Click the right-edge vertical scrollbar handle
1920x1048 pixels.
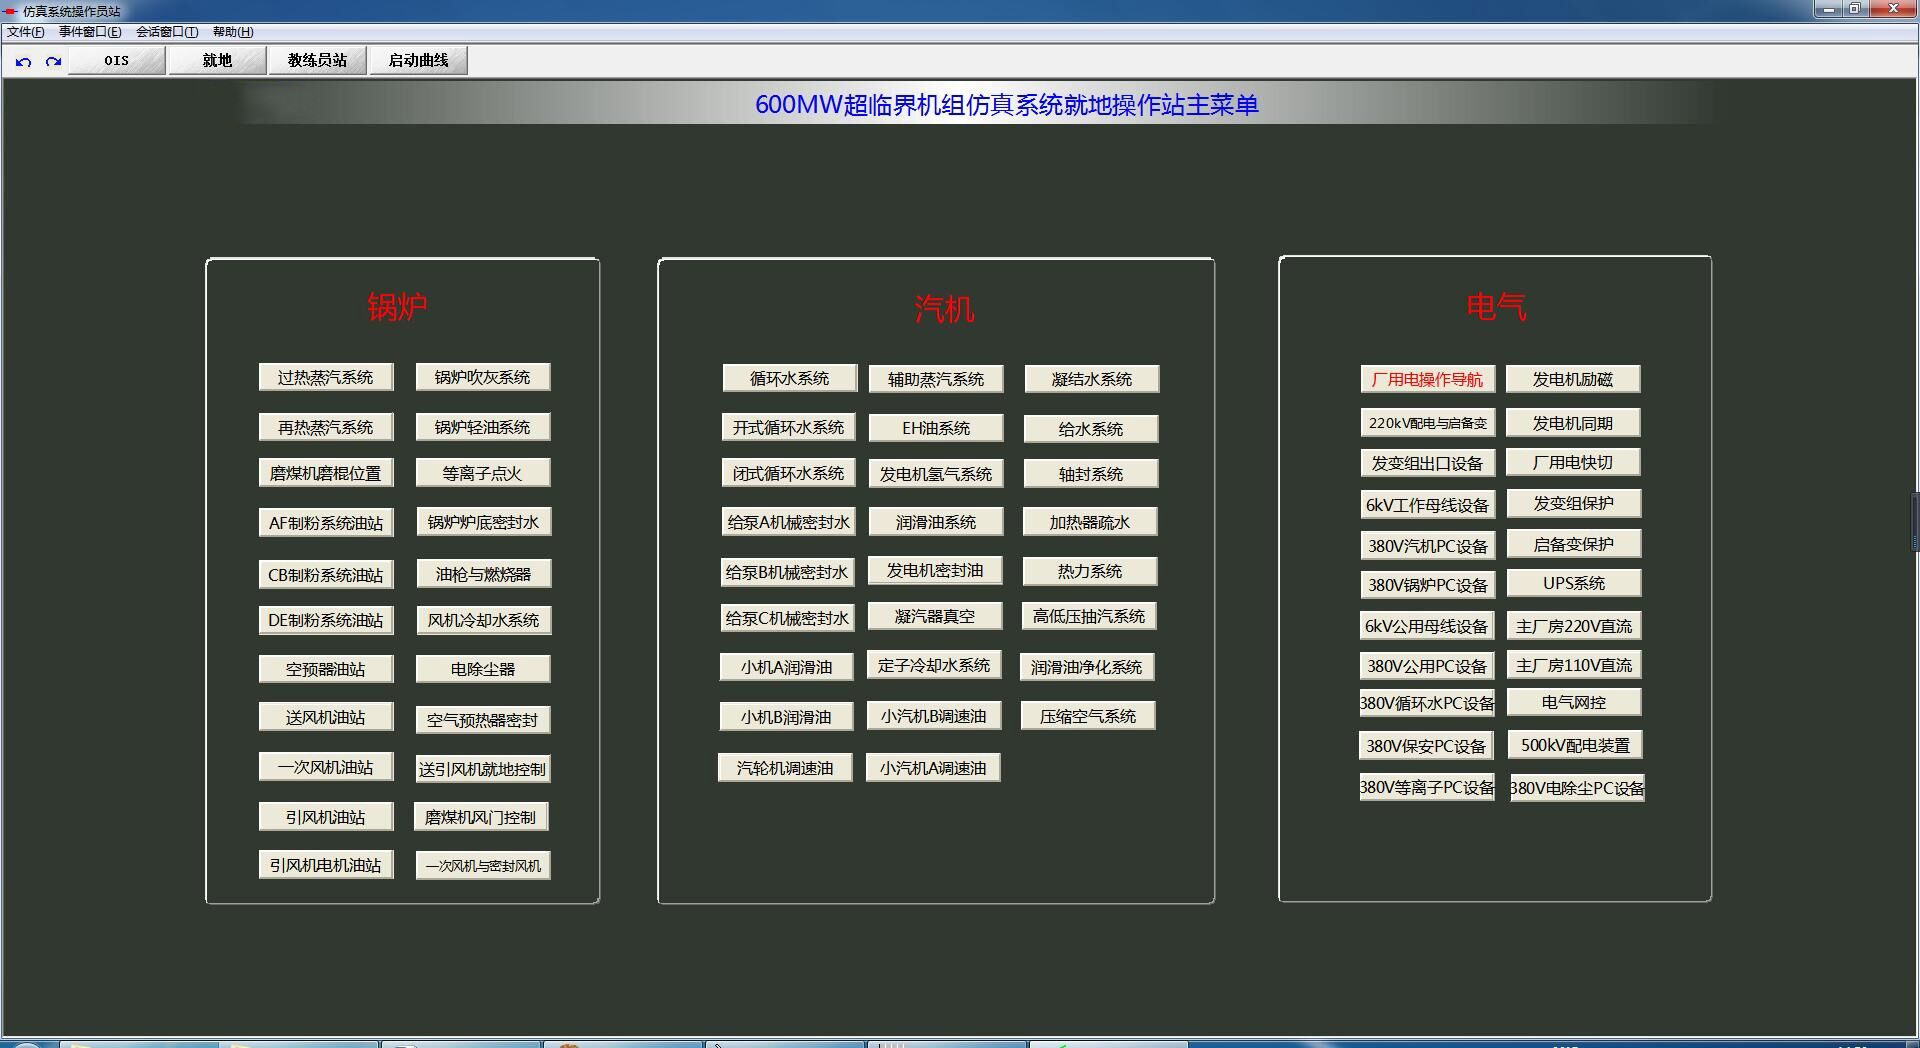pos(1914,520)
